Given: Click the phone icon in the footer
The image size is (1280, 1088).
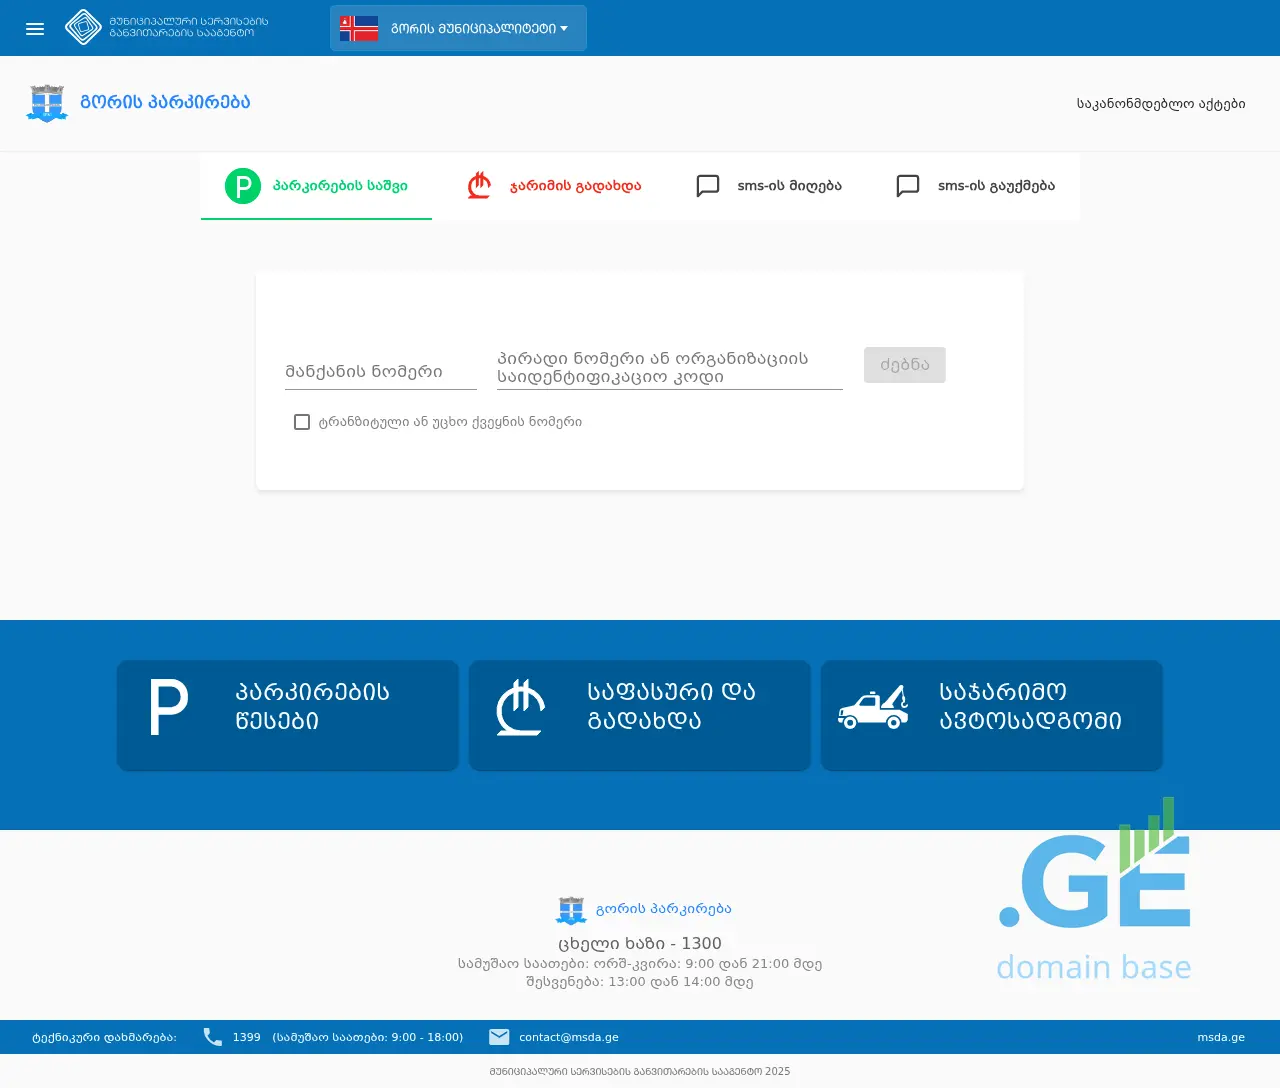Looking at the screenshot, I should pos(213,1037).
